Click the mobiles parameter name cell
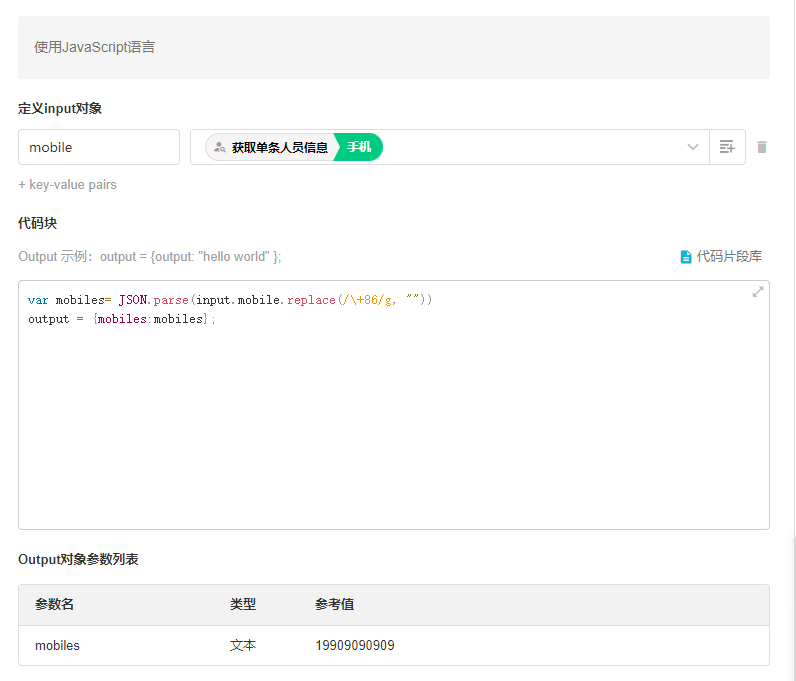The width and height of the screenshot is (796, 681). [x=58, y=646]
